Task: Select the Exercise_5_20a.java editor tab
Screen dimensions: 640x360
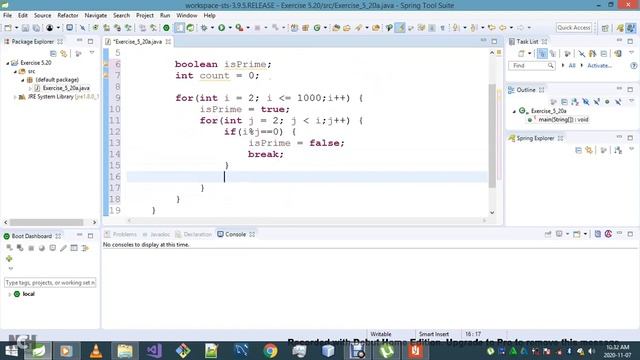Action: 138,42
